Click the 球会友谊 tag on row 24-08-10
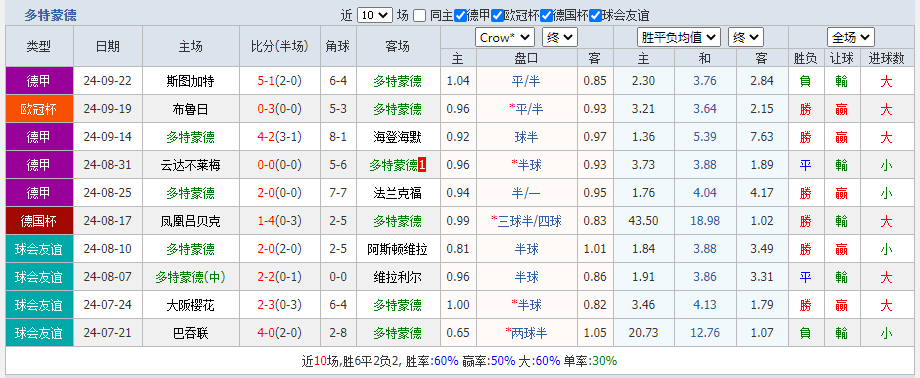The image size is (920, 378). tap(39, 249)
